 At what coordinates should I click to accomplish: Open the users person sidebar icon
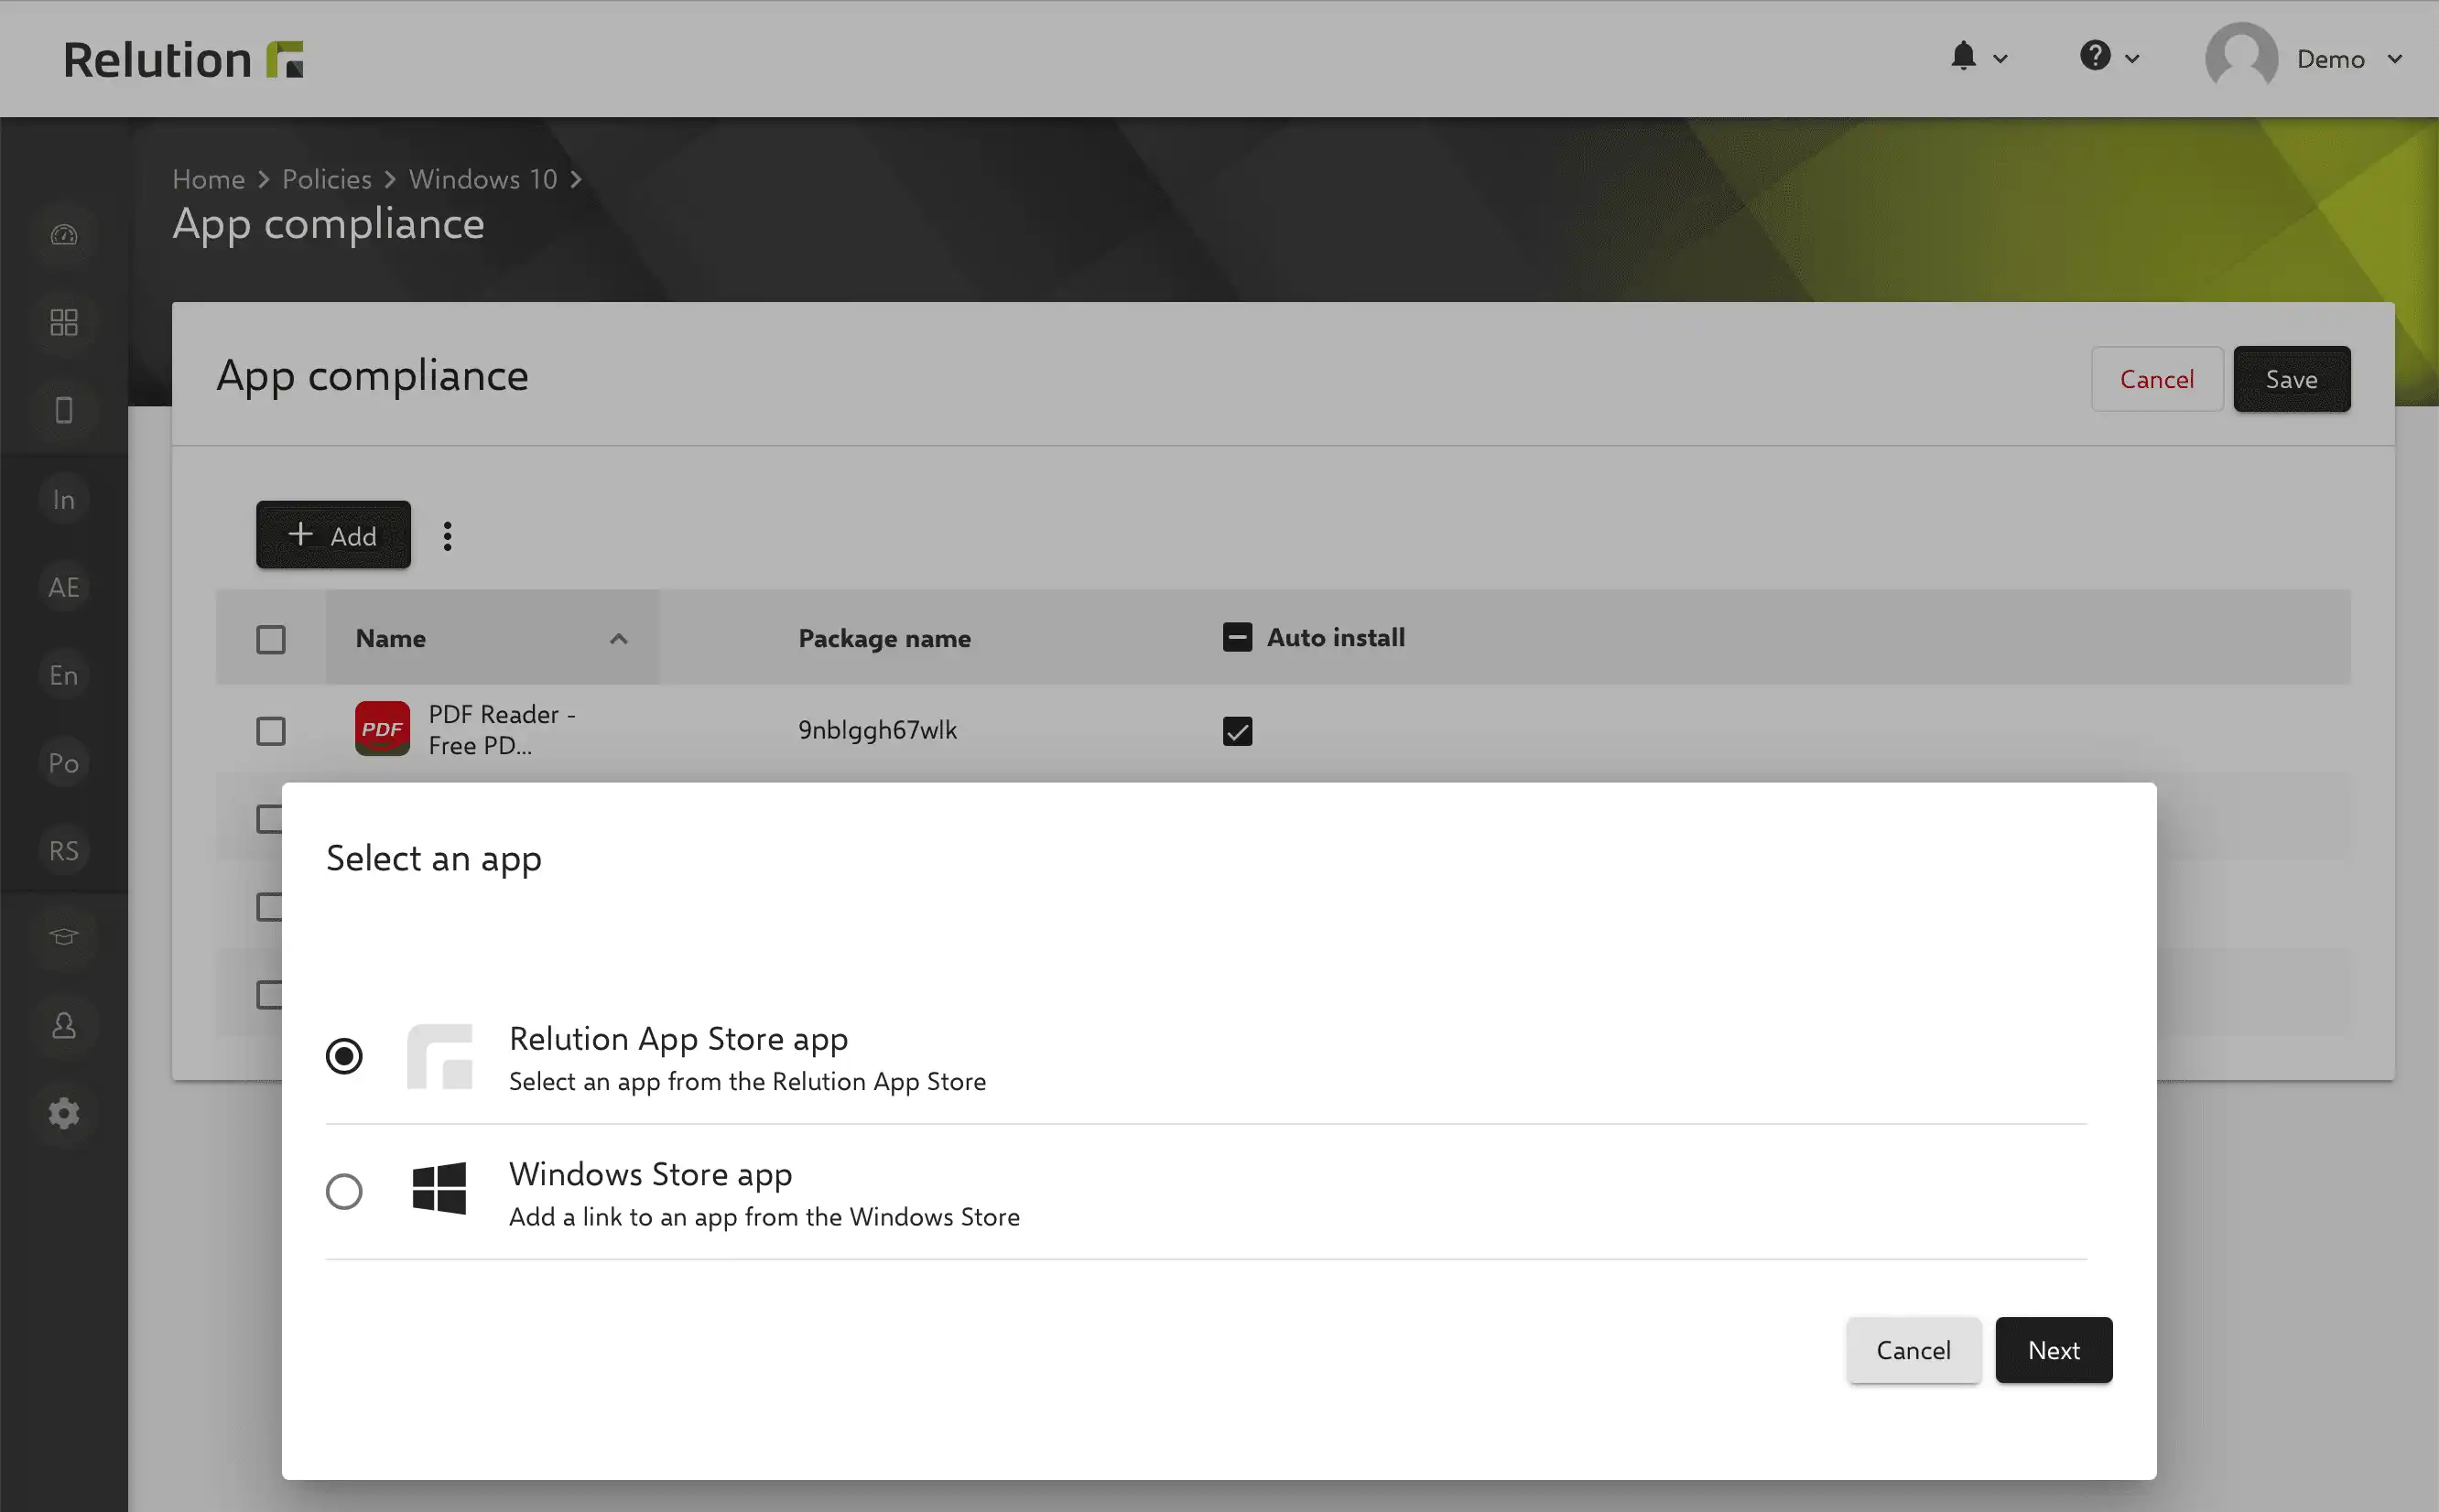pos(64,1025)
